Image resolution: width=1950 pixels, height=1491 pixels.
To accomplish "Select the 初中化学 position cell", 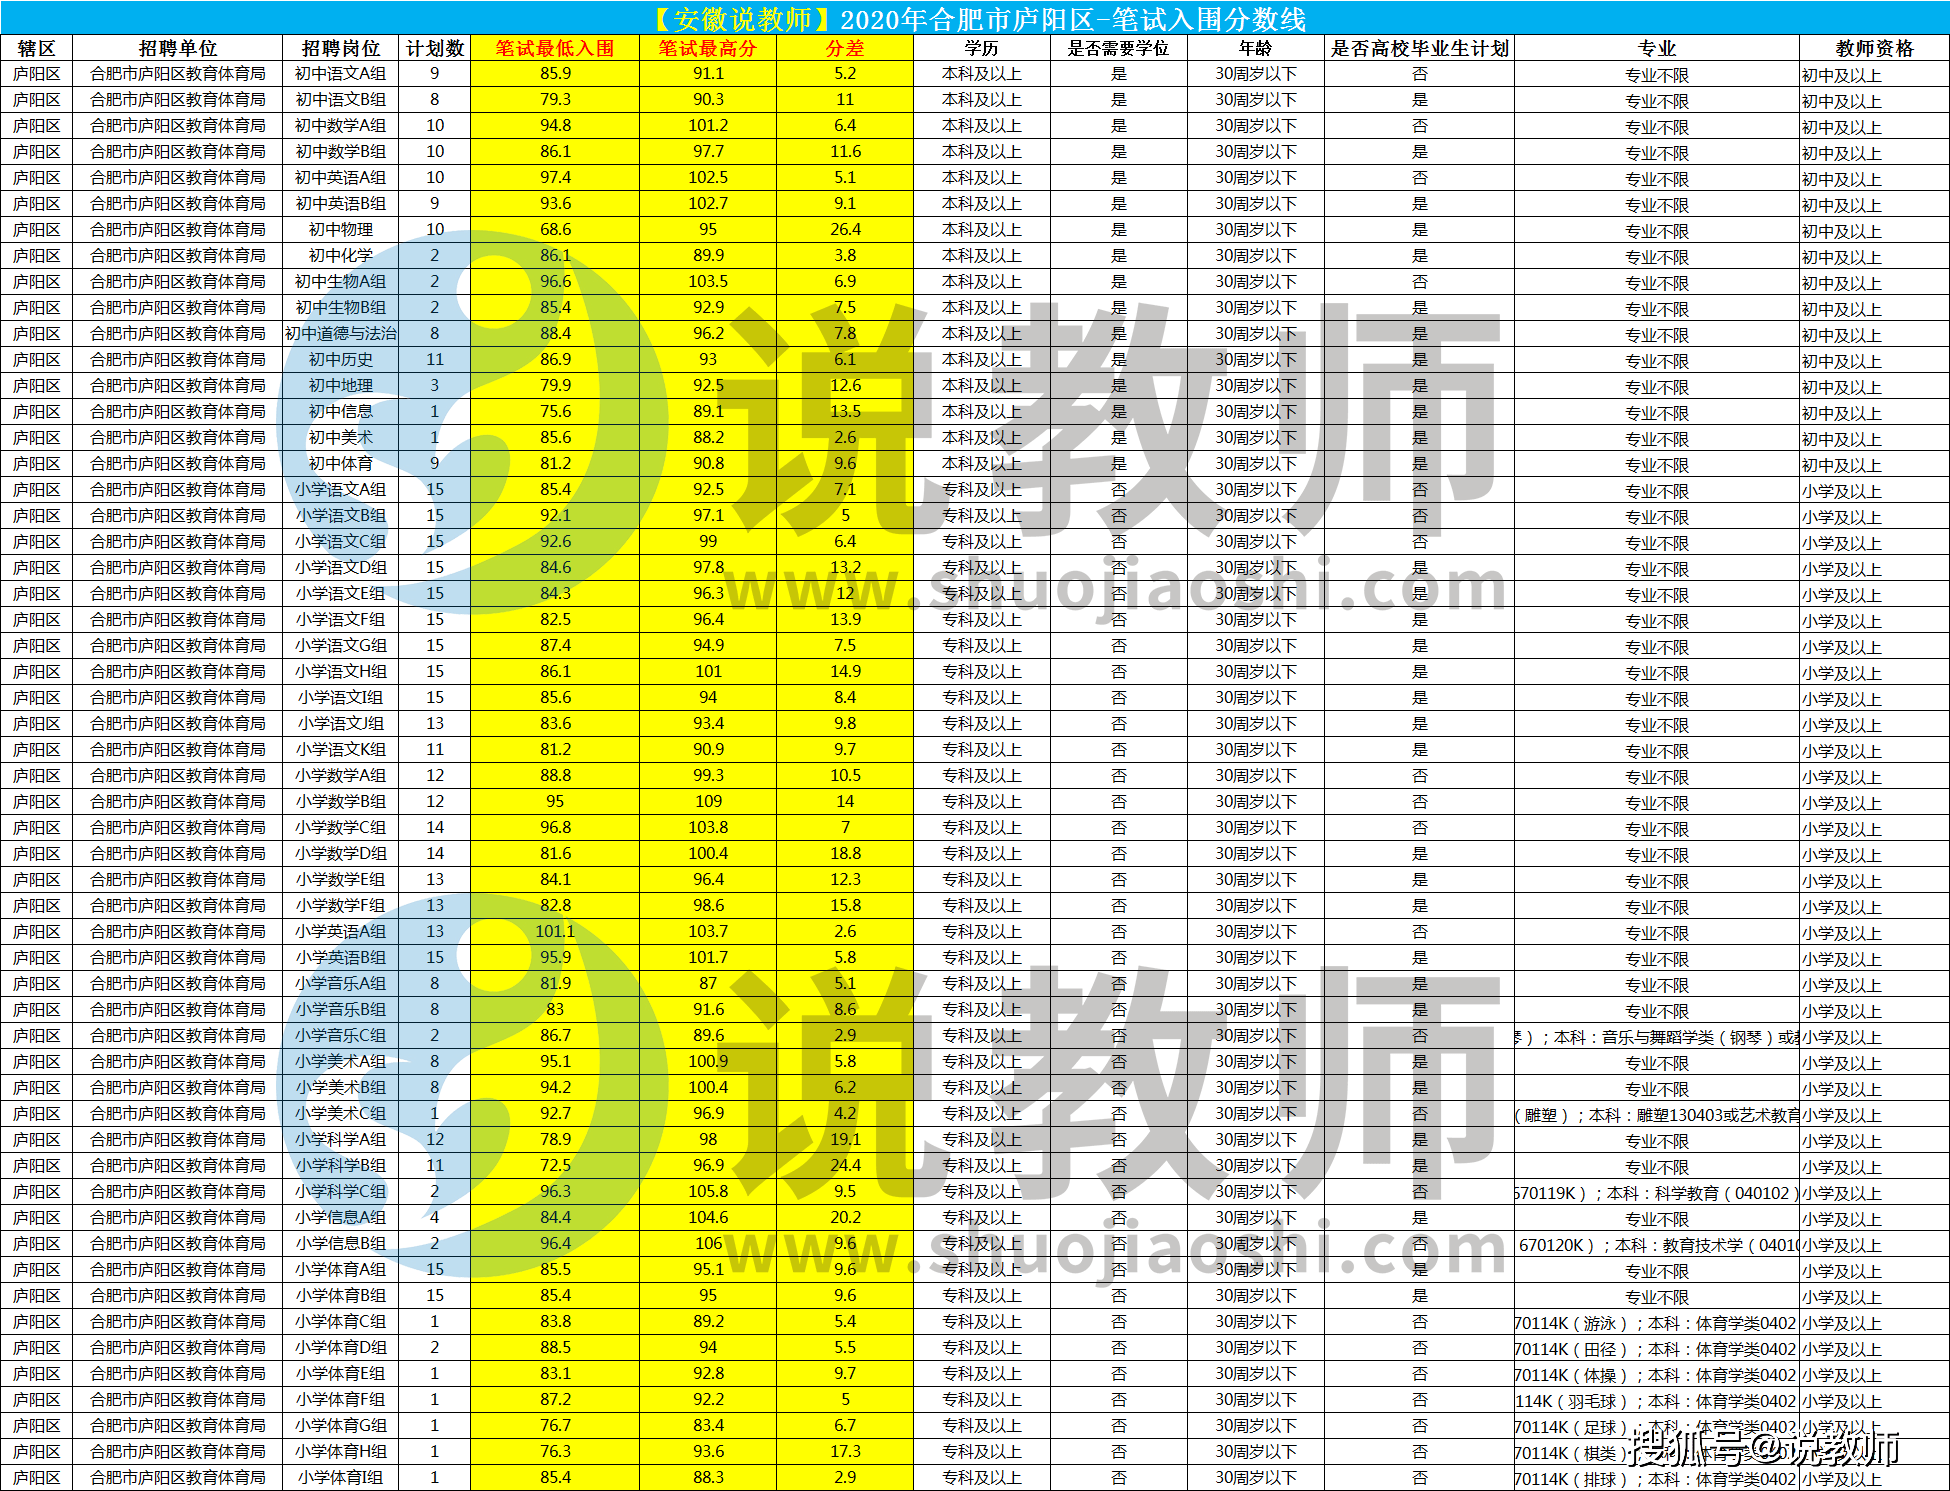I will [x=340, y=255].
